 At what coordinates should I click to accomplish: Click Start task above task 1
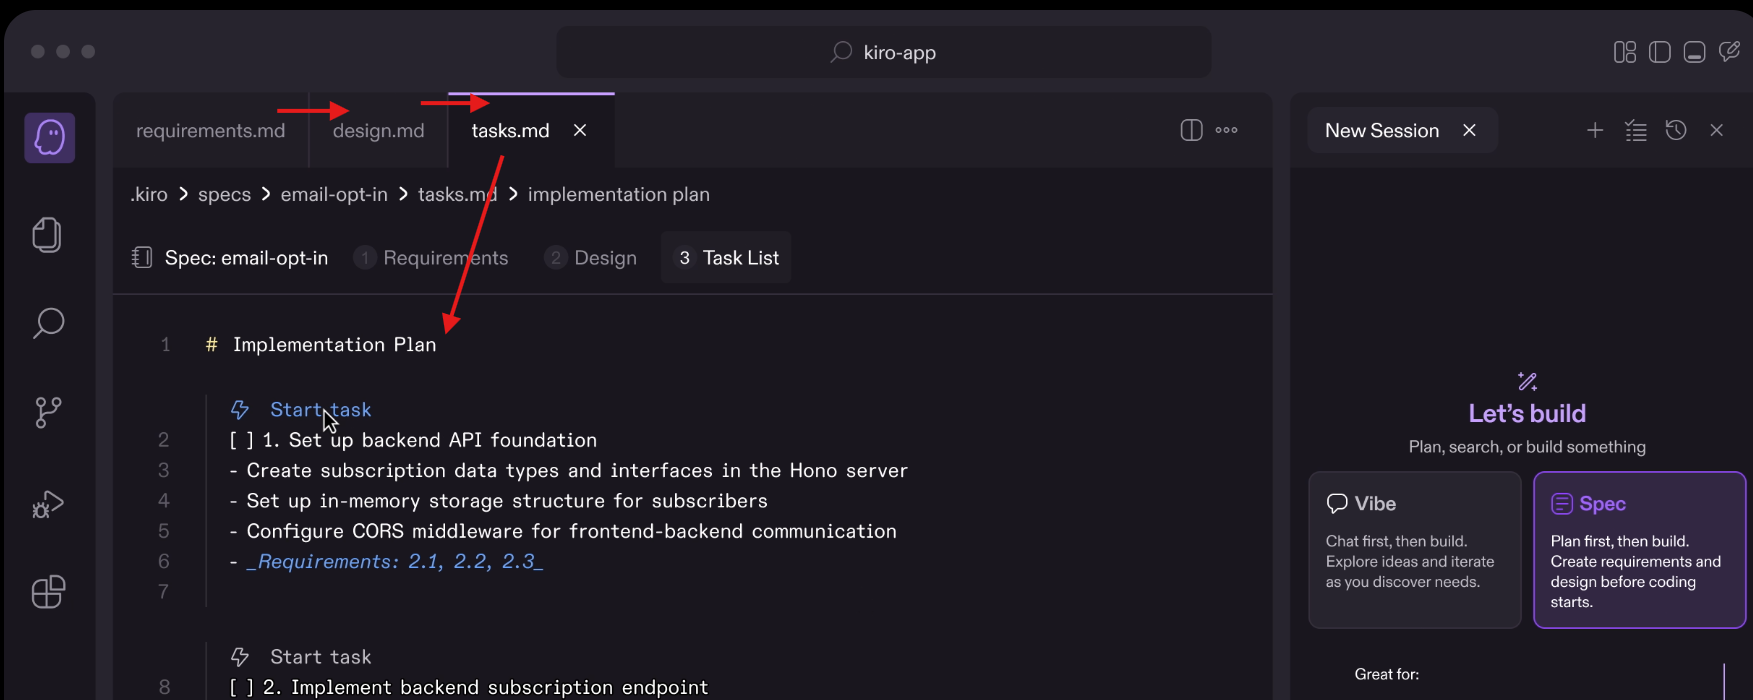(320, 409)
